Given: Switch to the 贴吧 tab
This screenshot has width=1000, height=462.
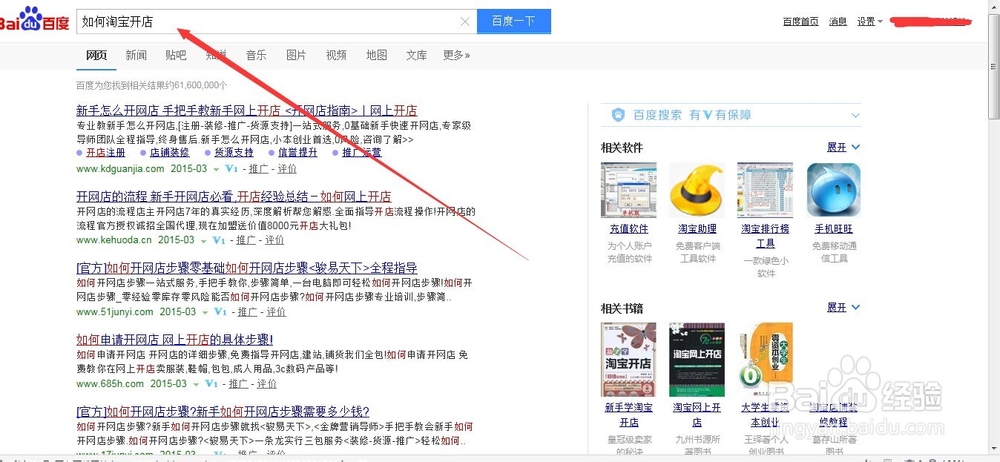Looking at the screenshot, I should (x=175, y=56).
